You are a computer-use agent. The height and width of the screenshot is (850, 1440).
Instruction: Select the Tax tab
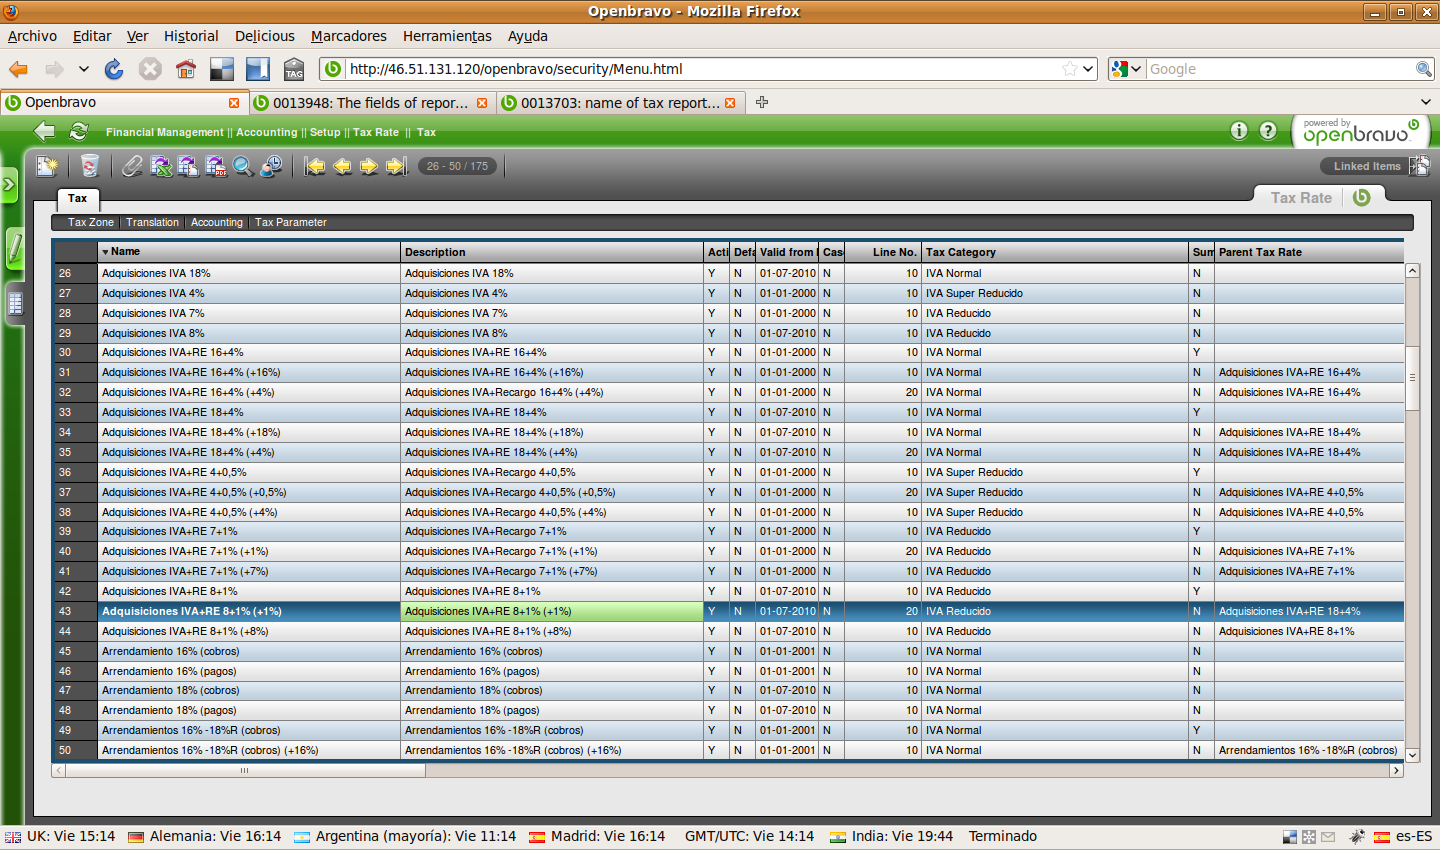[78, 199]
